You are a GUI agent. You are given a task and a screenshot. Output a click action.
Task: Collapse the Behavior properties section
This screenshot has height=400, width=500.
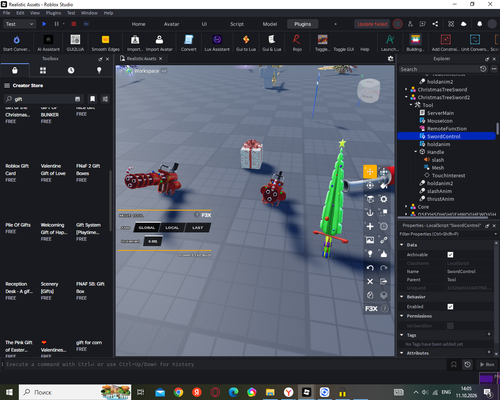(402, 297)
